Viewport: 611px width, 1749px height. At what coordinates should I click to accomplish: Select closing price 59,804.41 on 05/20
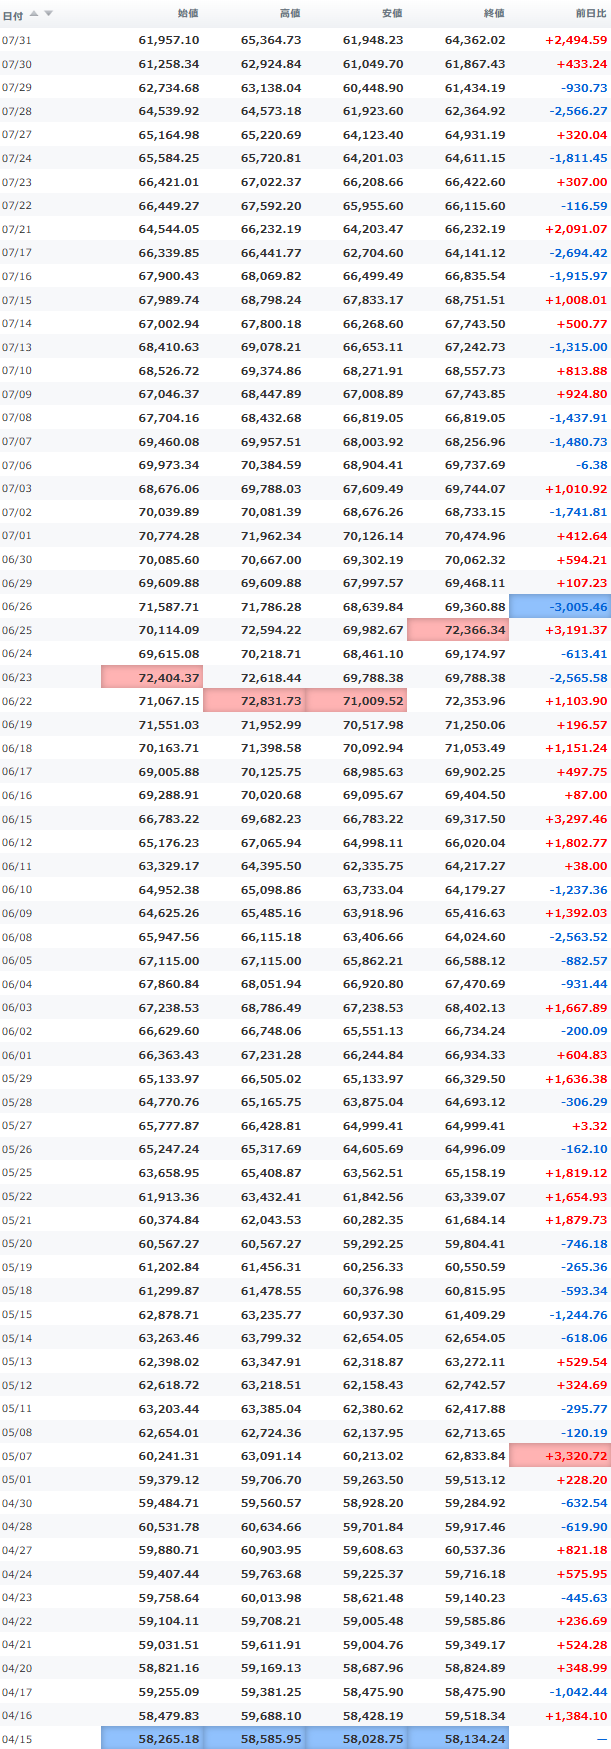pos(475,1244)
